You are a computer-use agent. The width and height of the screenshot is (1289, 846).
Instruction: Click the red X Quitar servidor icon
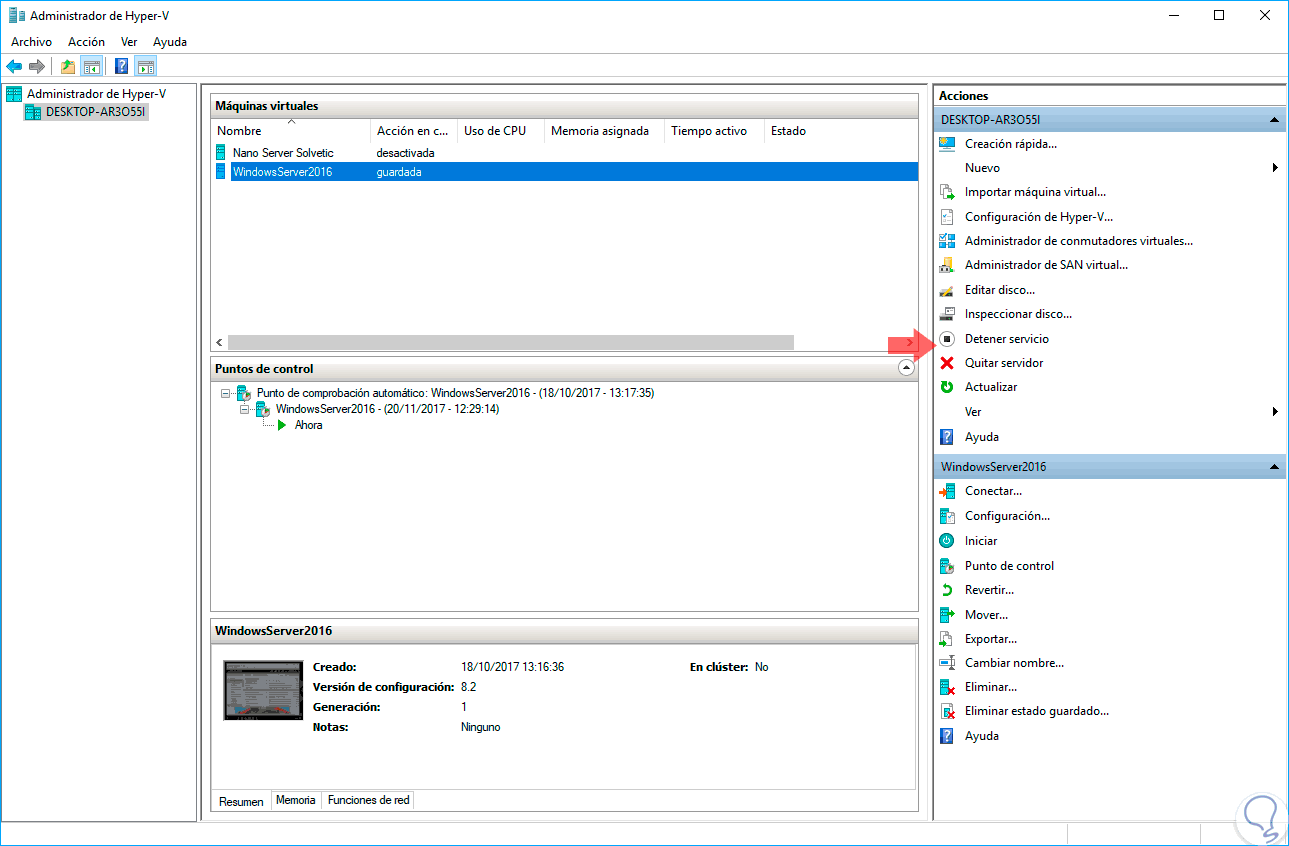(x=947, y=363)
